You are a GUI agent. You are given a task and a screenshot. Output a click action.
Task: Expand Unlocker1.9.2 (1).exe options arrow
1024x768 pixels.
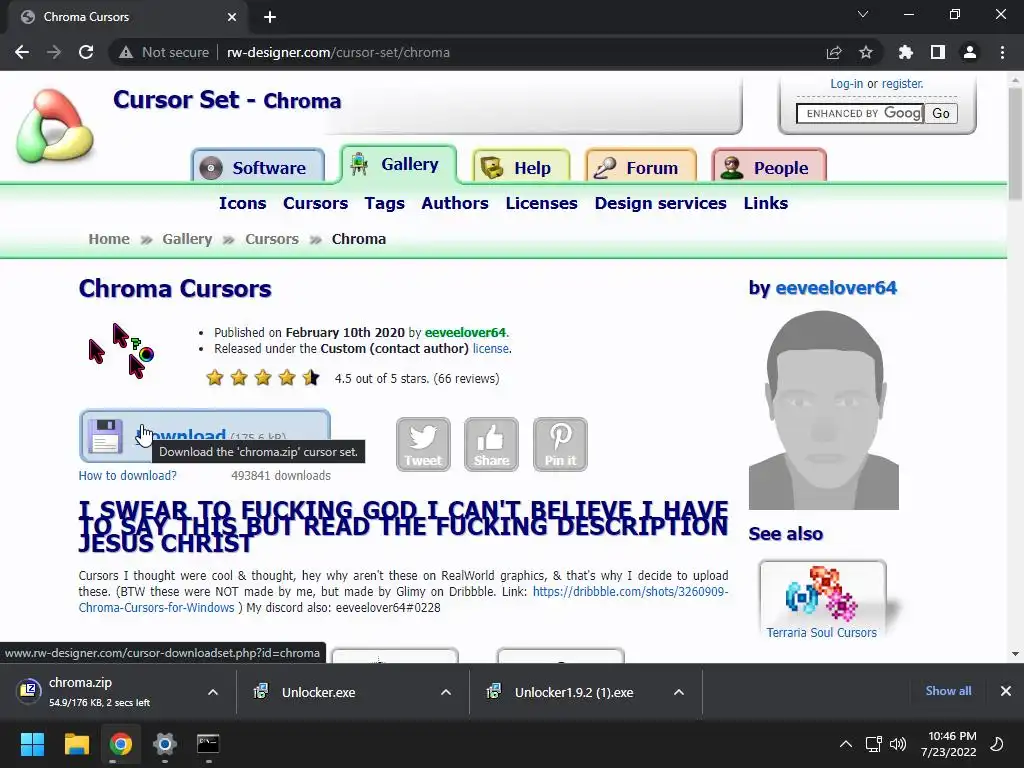679,692
